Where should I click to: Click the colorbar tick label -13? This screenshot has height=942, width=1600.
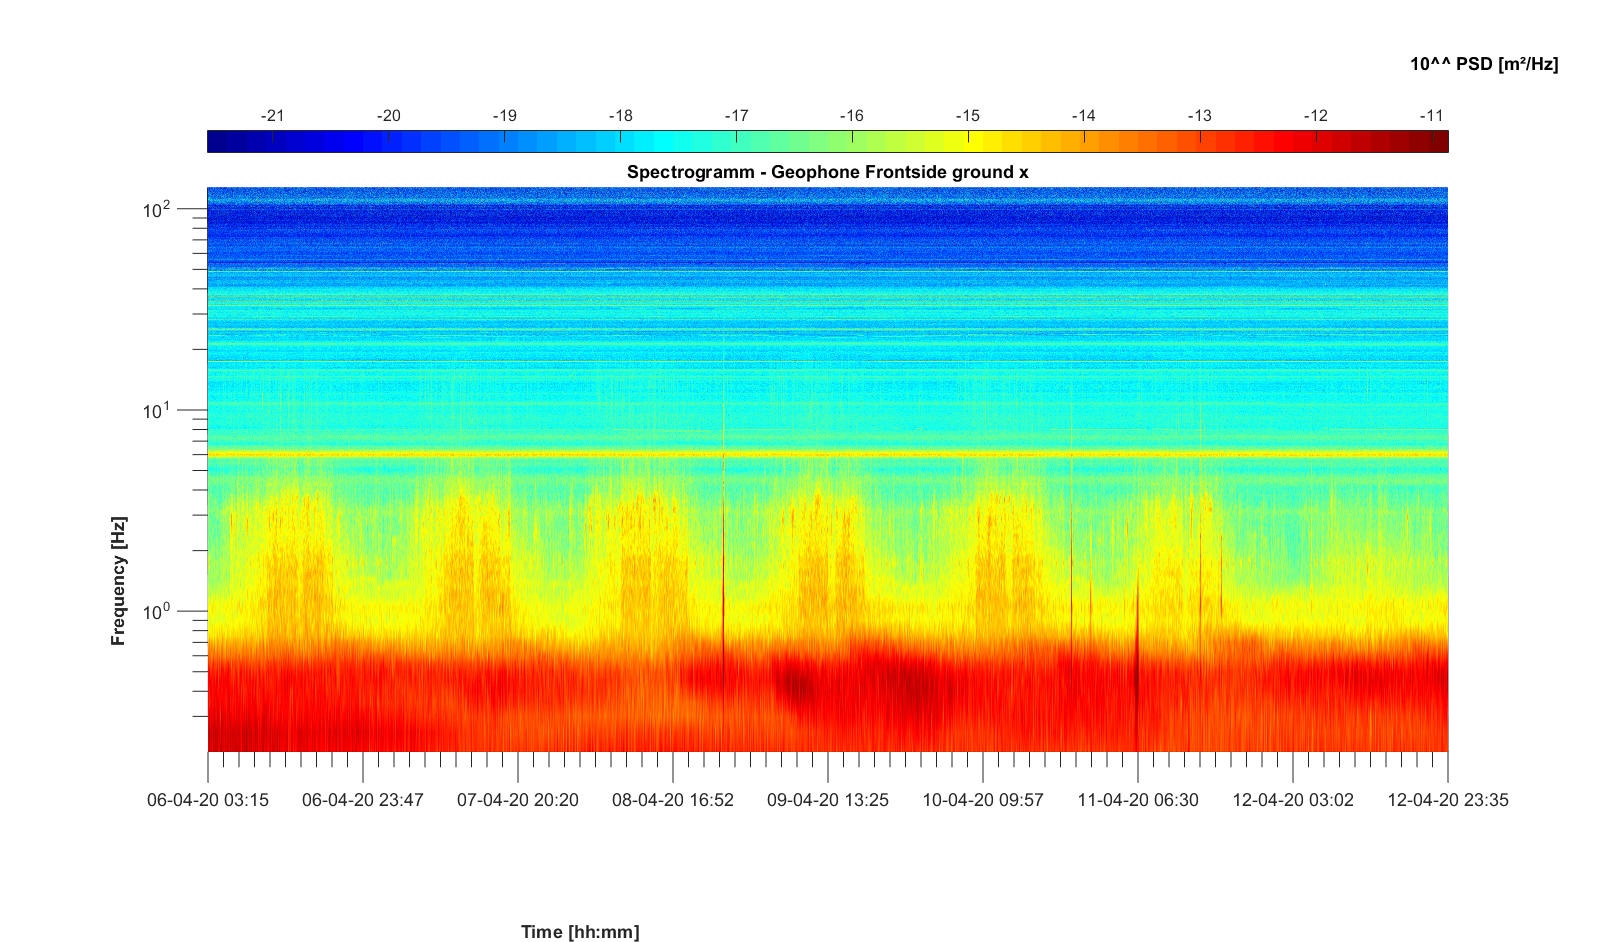1199,116
